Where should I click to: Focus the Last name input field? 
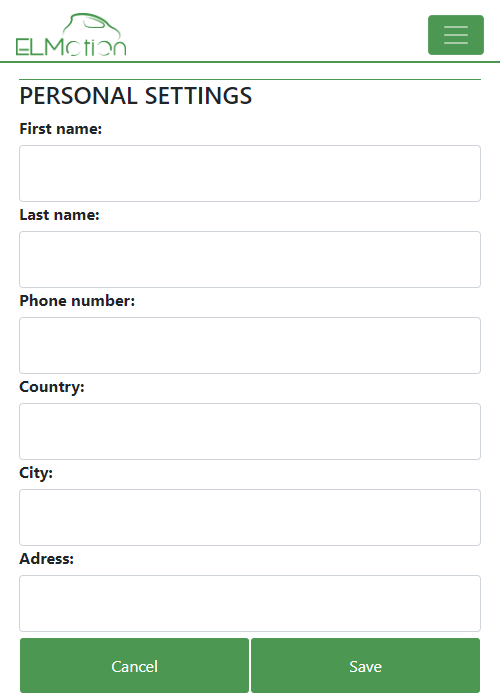[250, 260]
